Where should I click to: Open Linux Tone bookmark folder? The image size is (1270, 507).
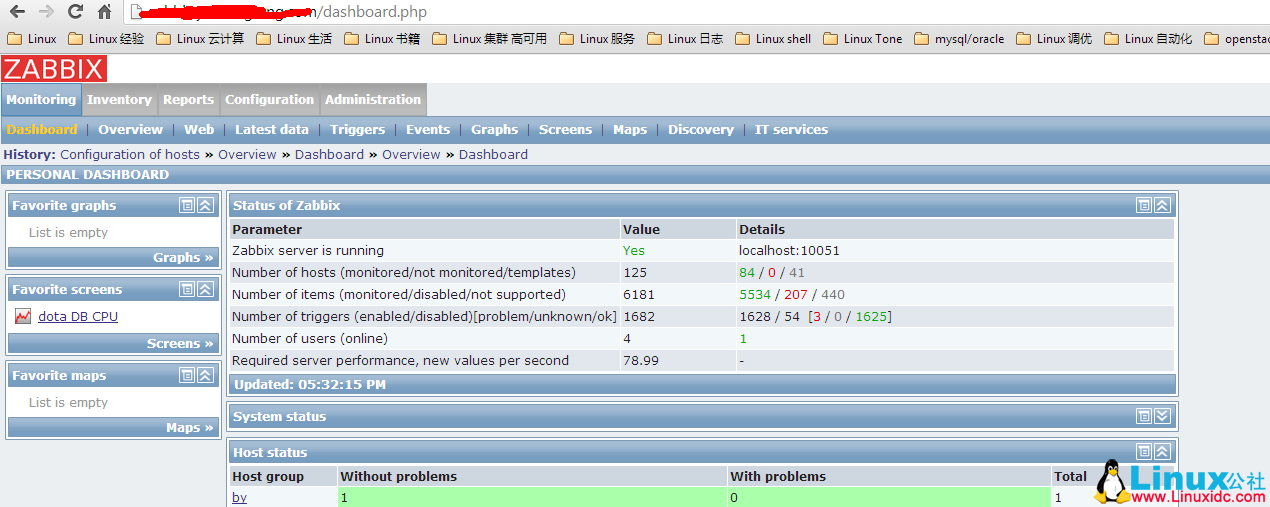tap(862, 39)
